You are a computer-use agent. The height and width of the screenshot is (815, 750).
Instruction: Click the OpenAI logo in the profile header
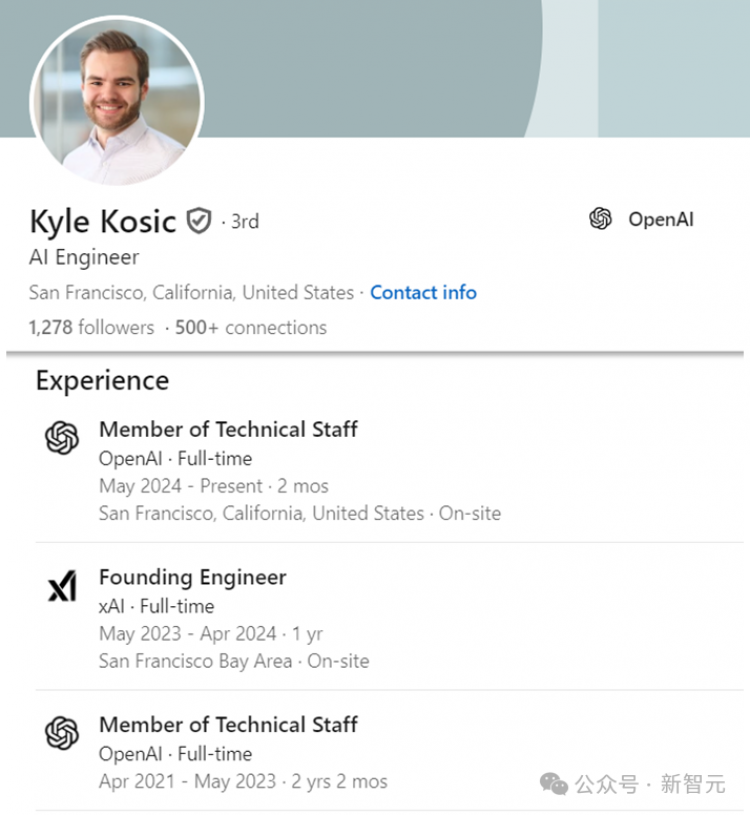[x=600, y=219]
